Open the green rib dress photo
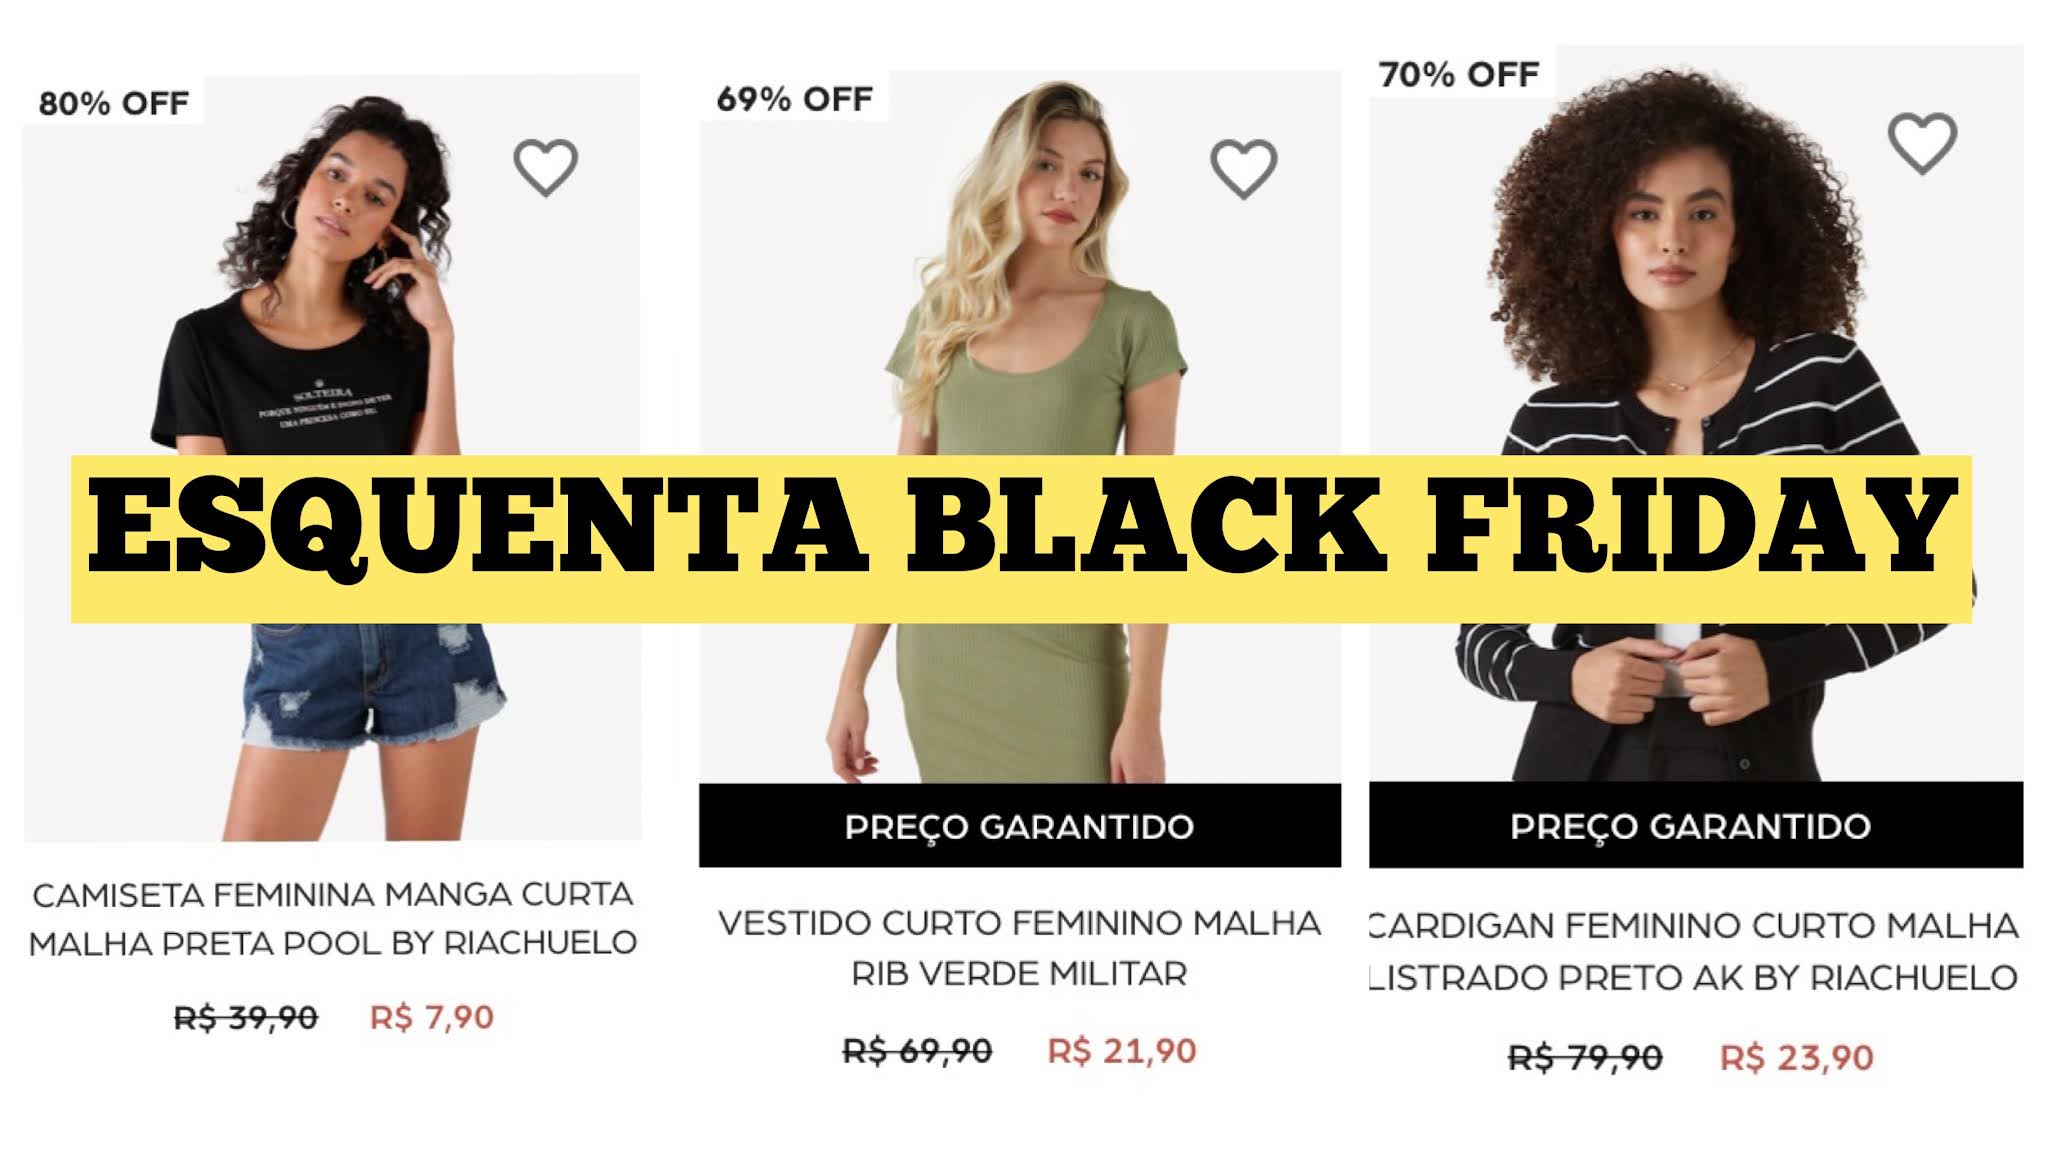Viewport: 2048px width, 1153px height. pyautogui.click(x=1020, y=428)
